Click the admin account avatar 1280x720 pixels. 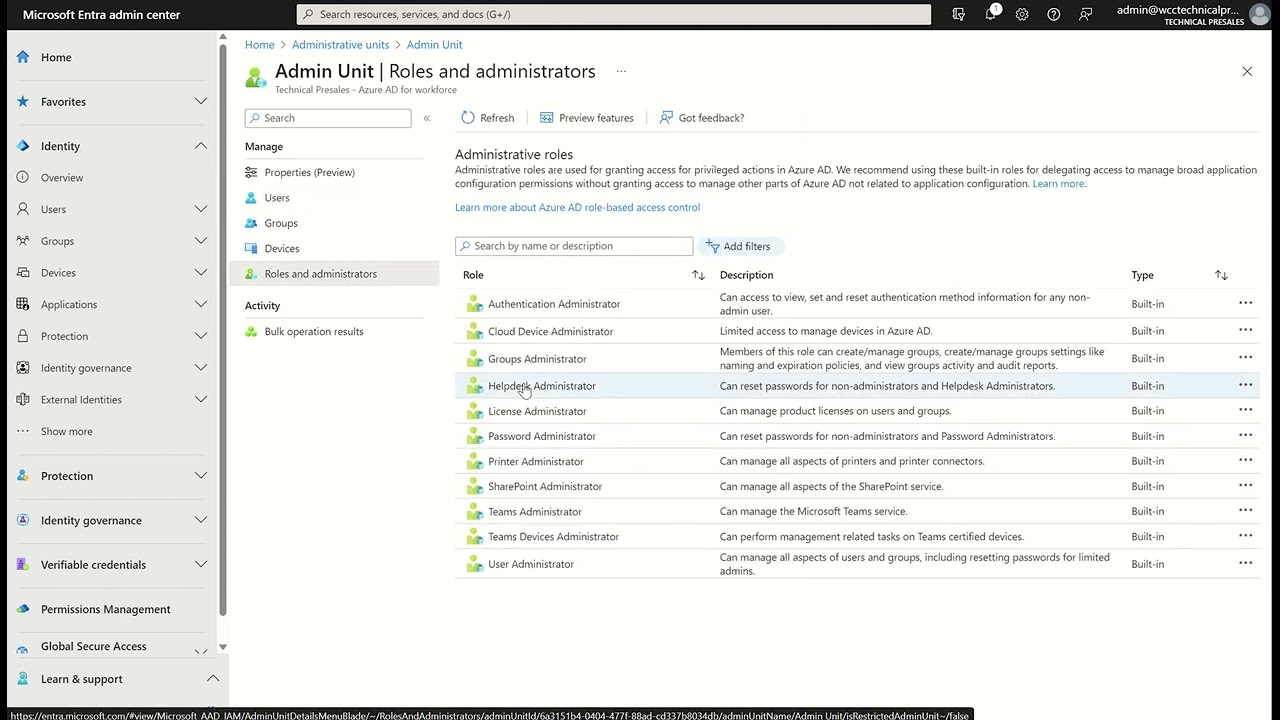[1259, 14]
